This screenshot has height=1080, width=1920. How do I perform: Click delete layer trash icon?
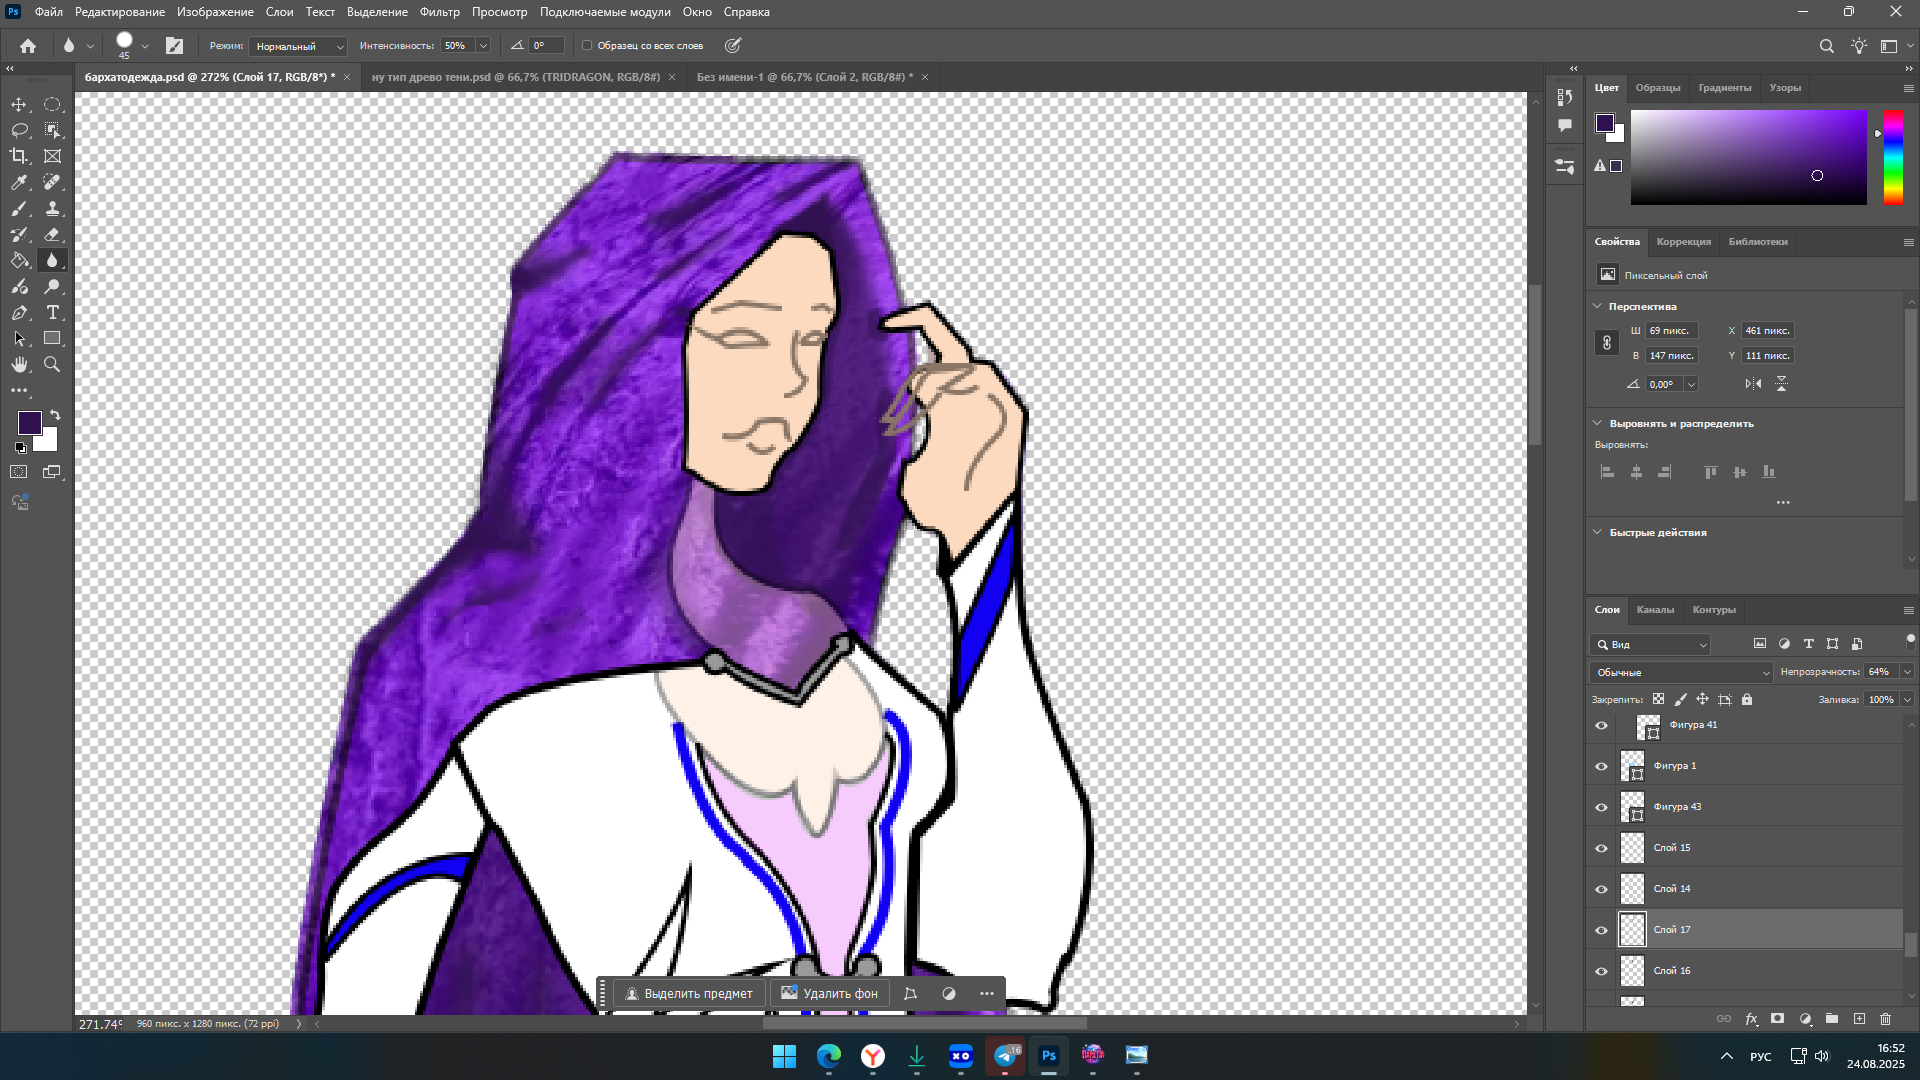[x=1885, y=1019]
